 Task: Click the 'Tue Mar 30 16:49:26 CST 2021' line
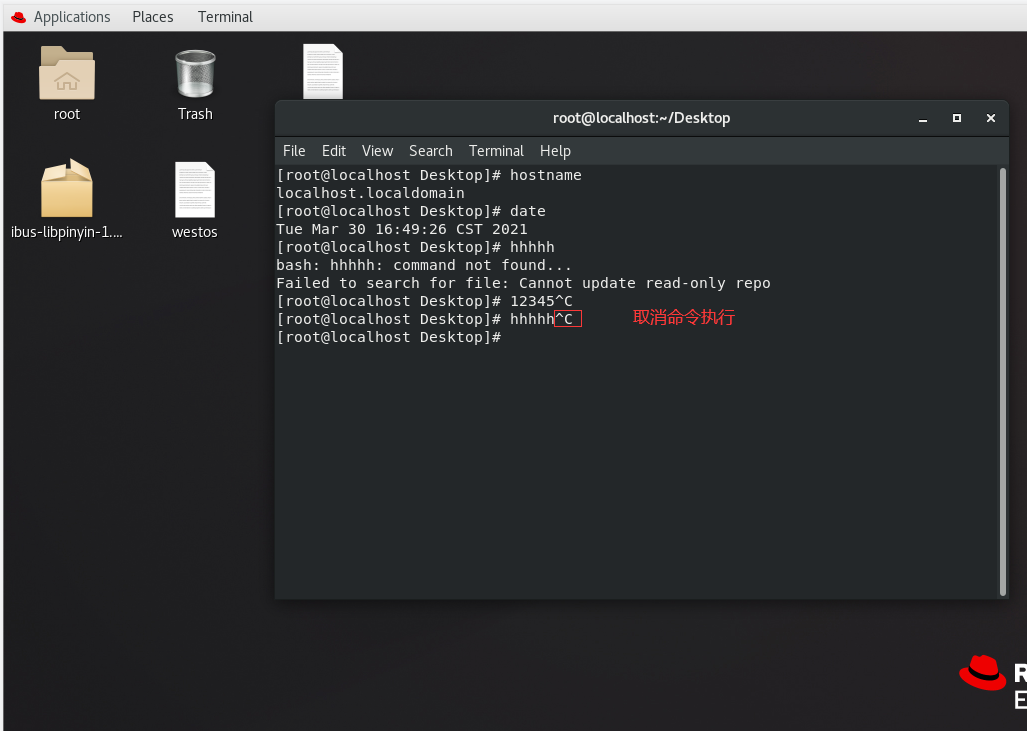click(401, 229)
